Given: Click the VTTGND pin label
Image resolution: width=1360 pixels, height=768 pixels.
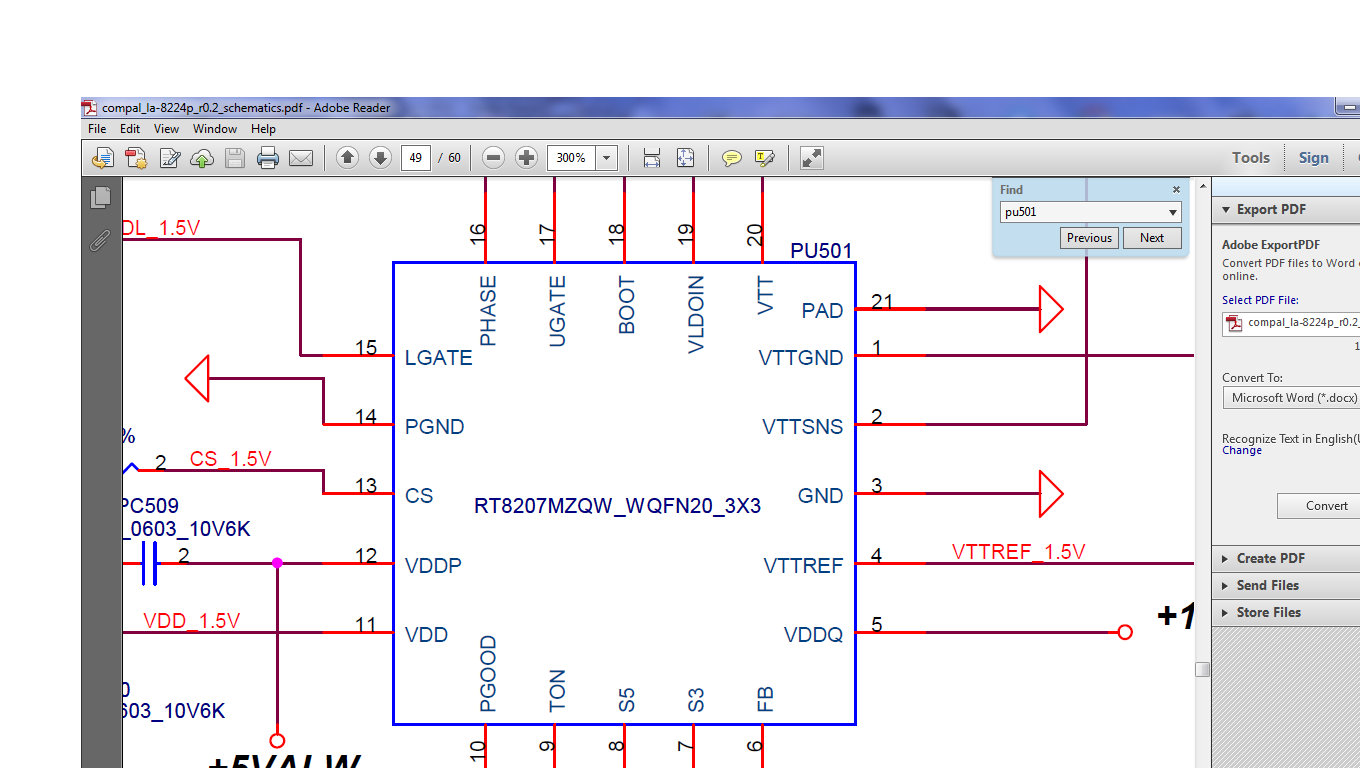Looking at the screenshot, I should pyautogui.click(x=801, y=357).
